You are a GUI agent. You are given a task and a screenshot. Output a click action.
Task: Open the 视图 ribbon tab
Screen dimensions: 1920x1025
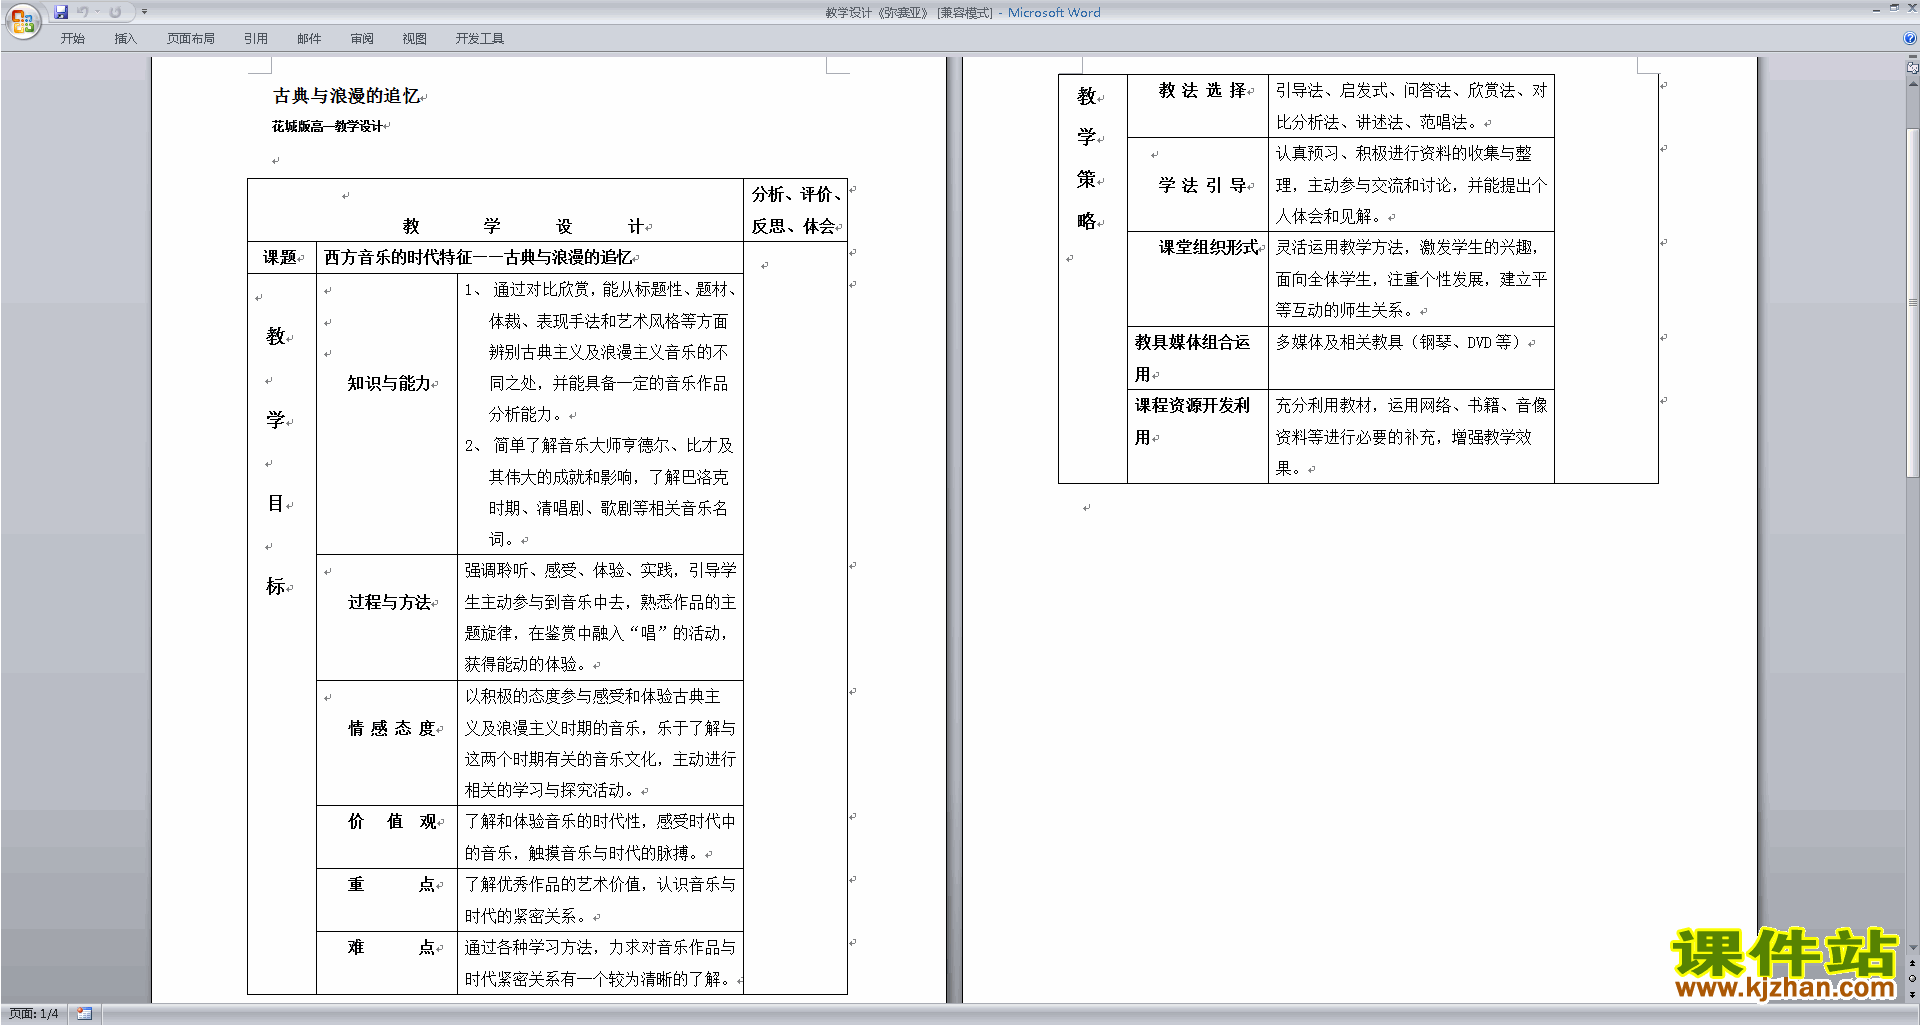click(415, 39)
